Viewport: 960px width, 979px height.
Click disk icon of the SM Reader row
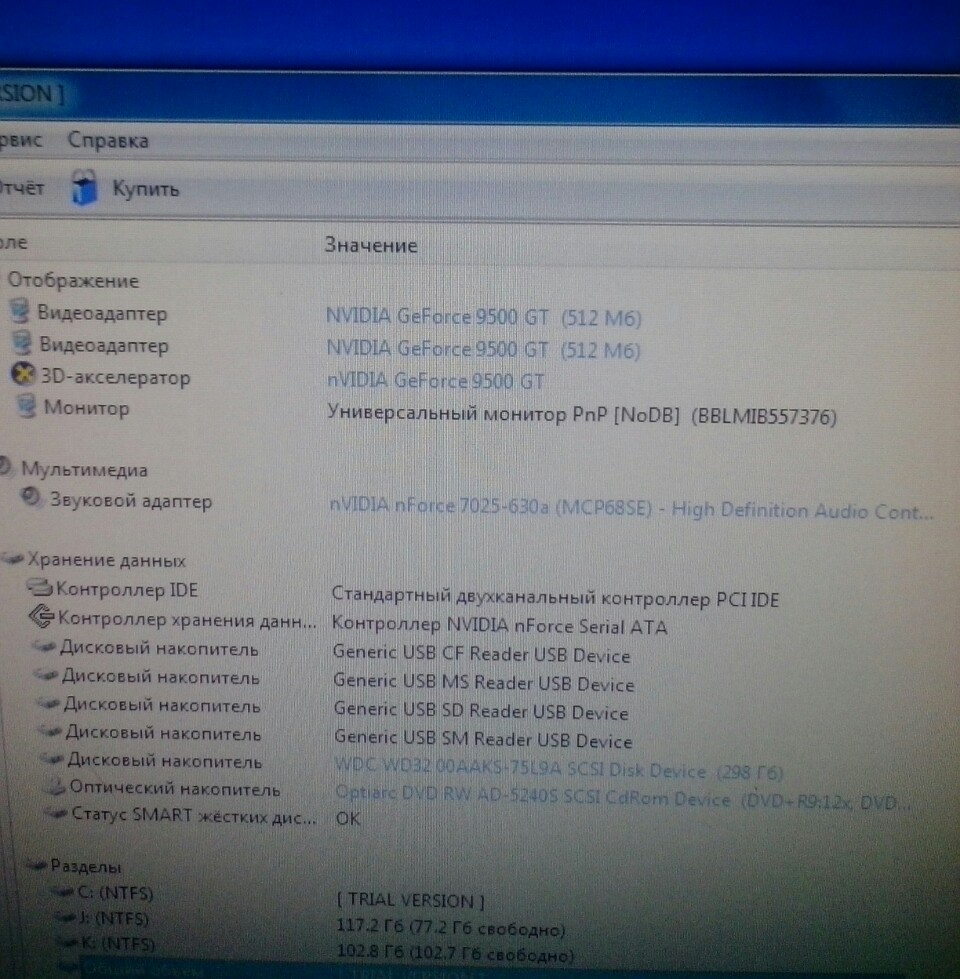pos(51,731)
